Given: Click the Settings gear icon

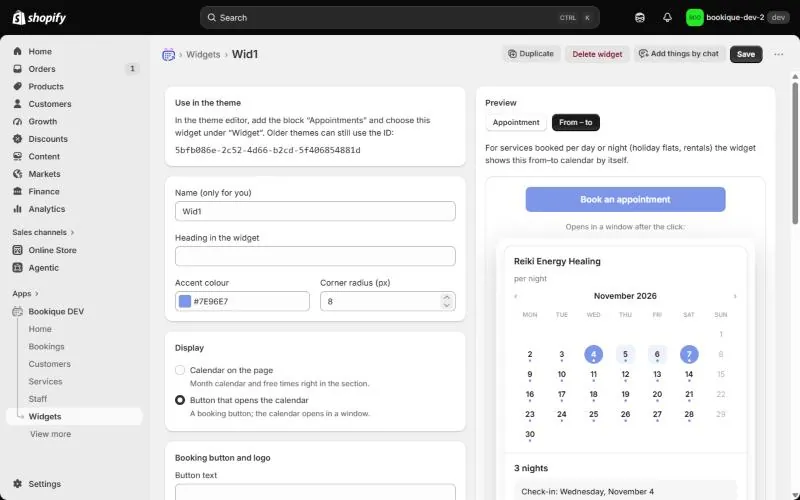Looking at the screenshot, I should pos(17,484).
